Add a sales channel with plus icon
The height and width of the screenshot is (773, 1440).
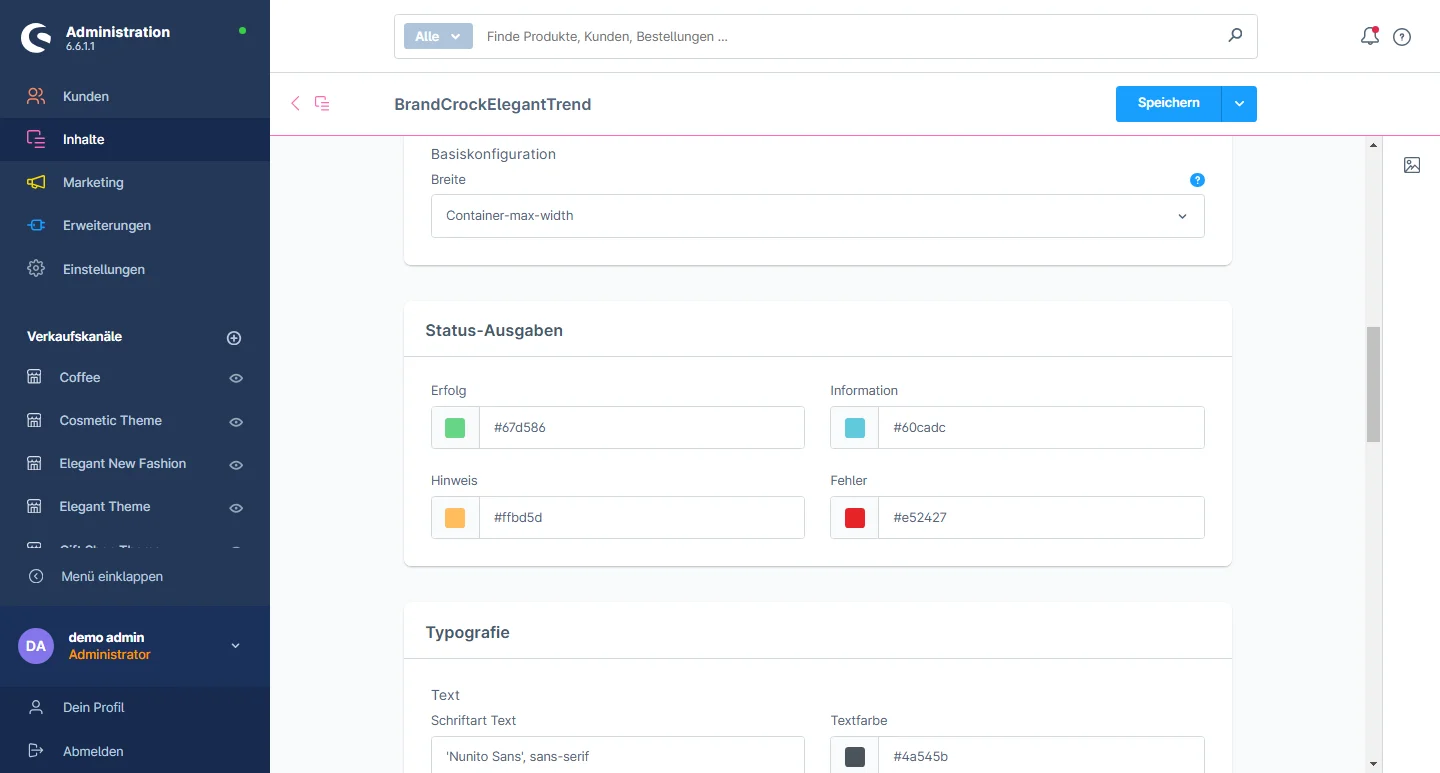click(234, 338)
